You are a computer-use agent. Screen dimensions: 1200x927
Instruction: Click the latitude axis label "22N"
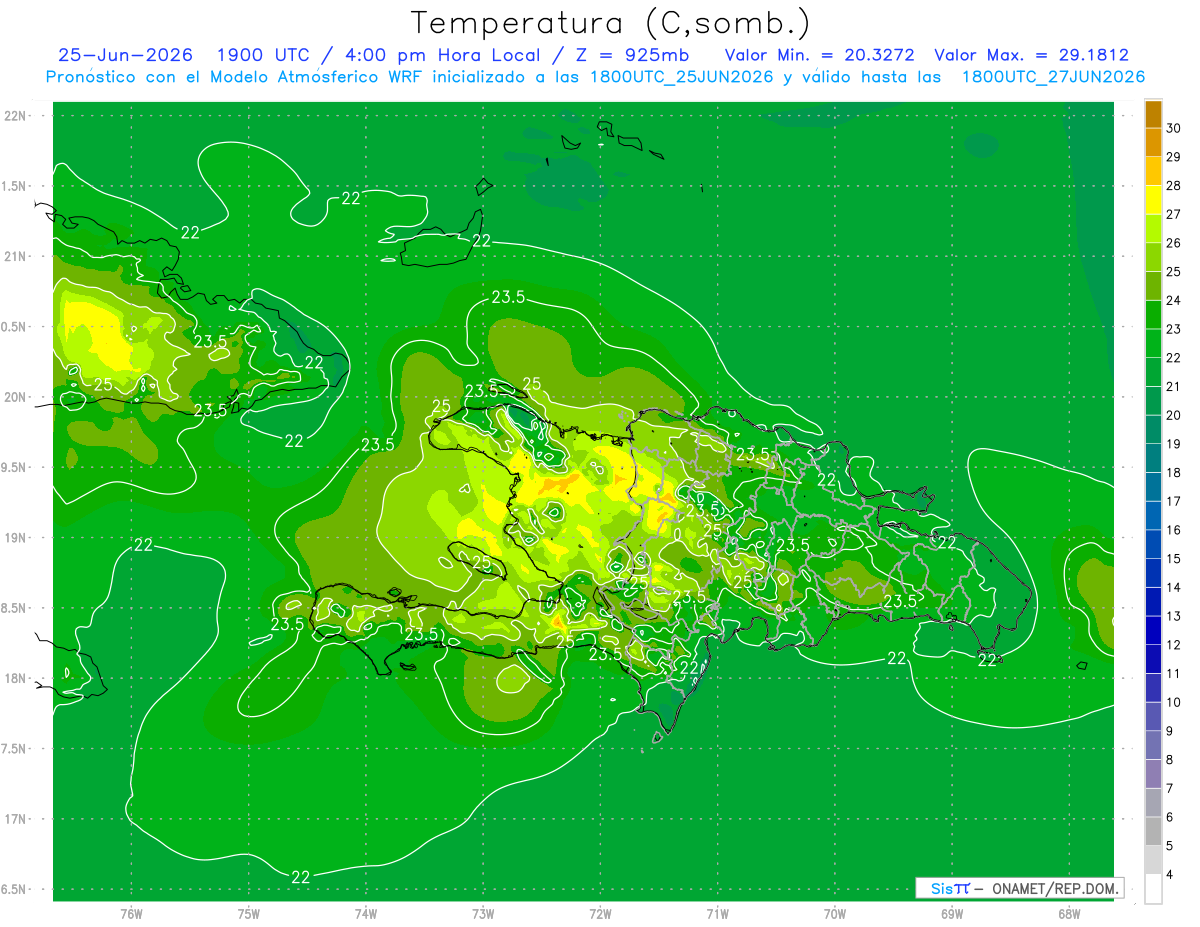(x=17, y=116)
